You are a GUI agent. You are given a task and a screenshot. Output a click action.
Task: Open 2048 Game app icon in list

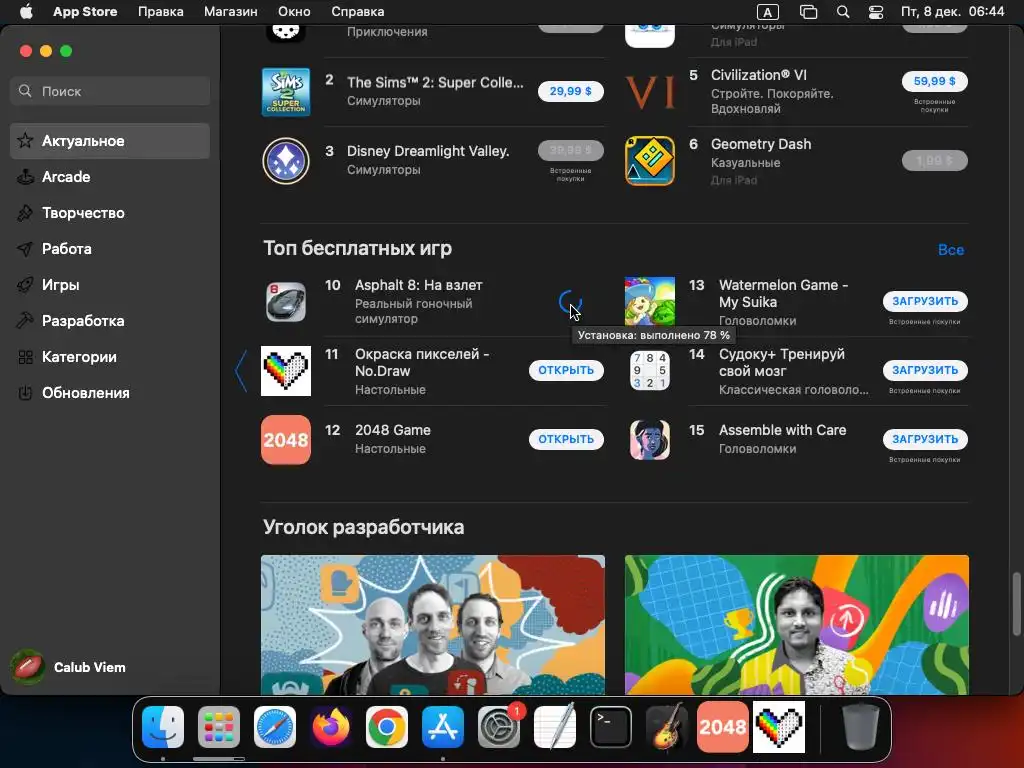click(x=286, y=440)
